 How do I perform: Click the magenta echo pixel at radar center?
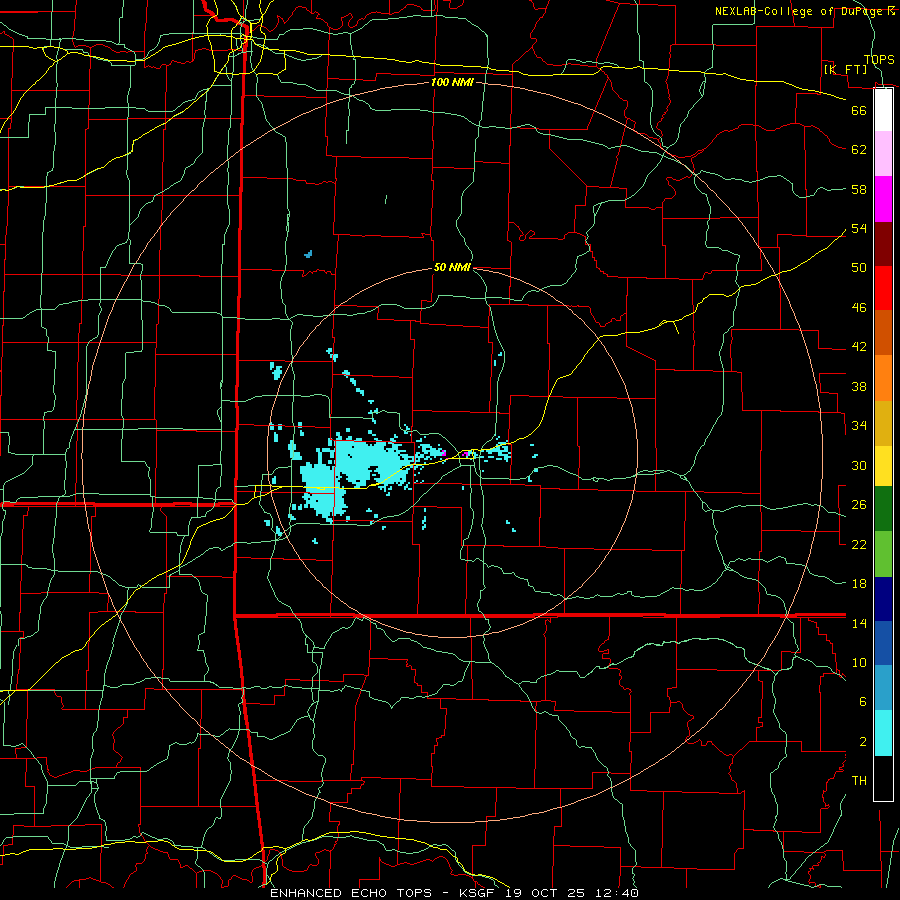[x=465, y=454]
